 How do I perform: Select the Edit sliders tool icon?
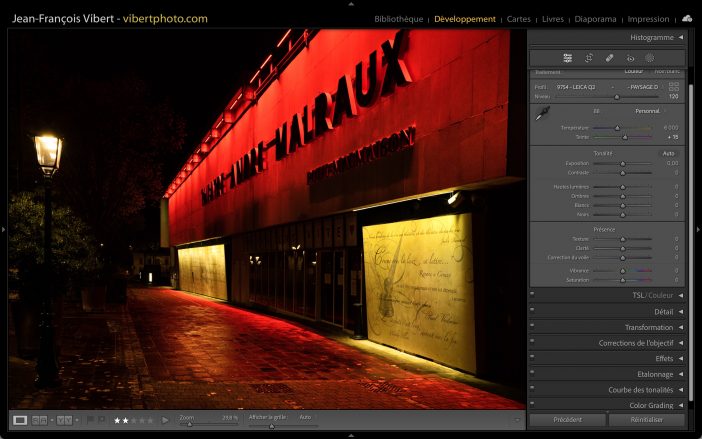pyautogui.click(x=567, y=58)
